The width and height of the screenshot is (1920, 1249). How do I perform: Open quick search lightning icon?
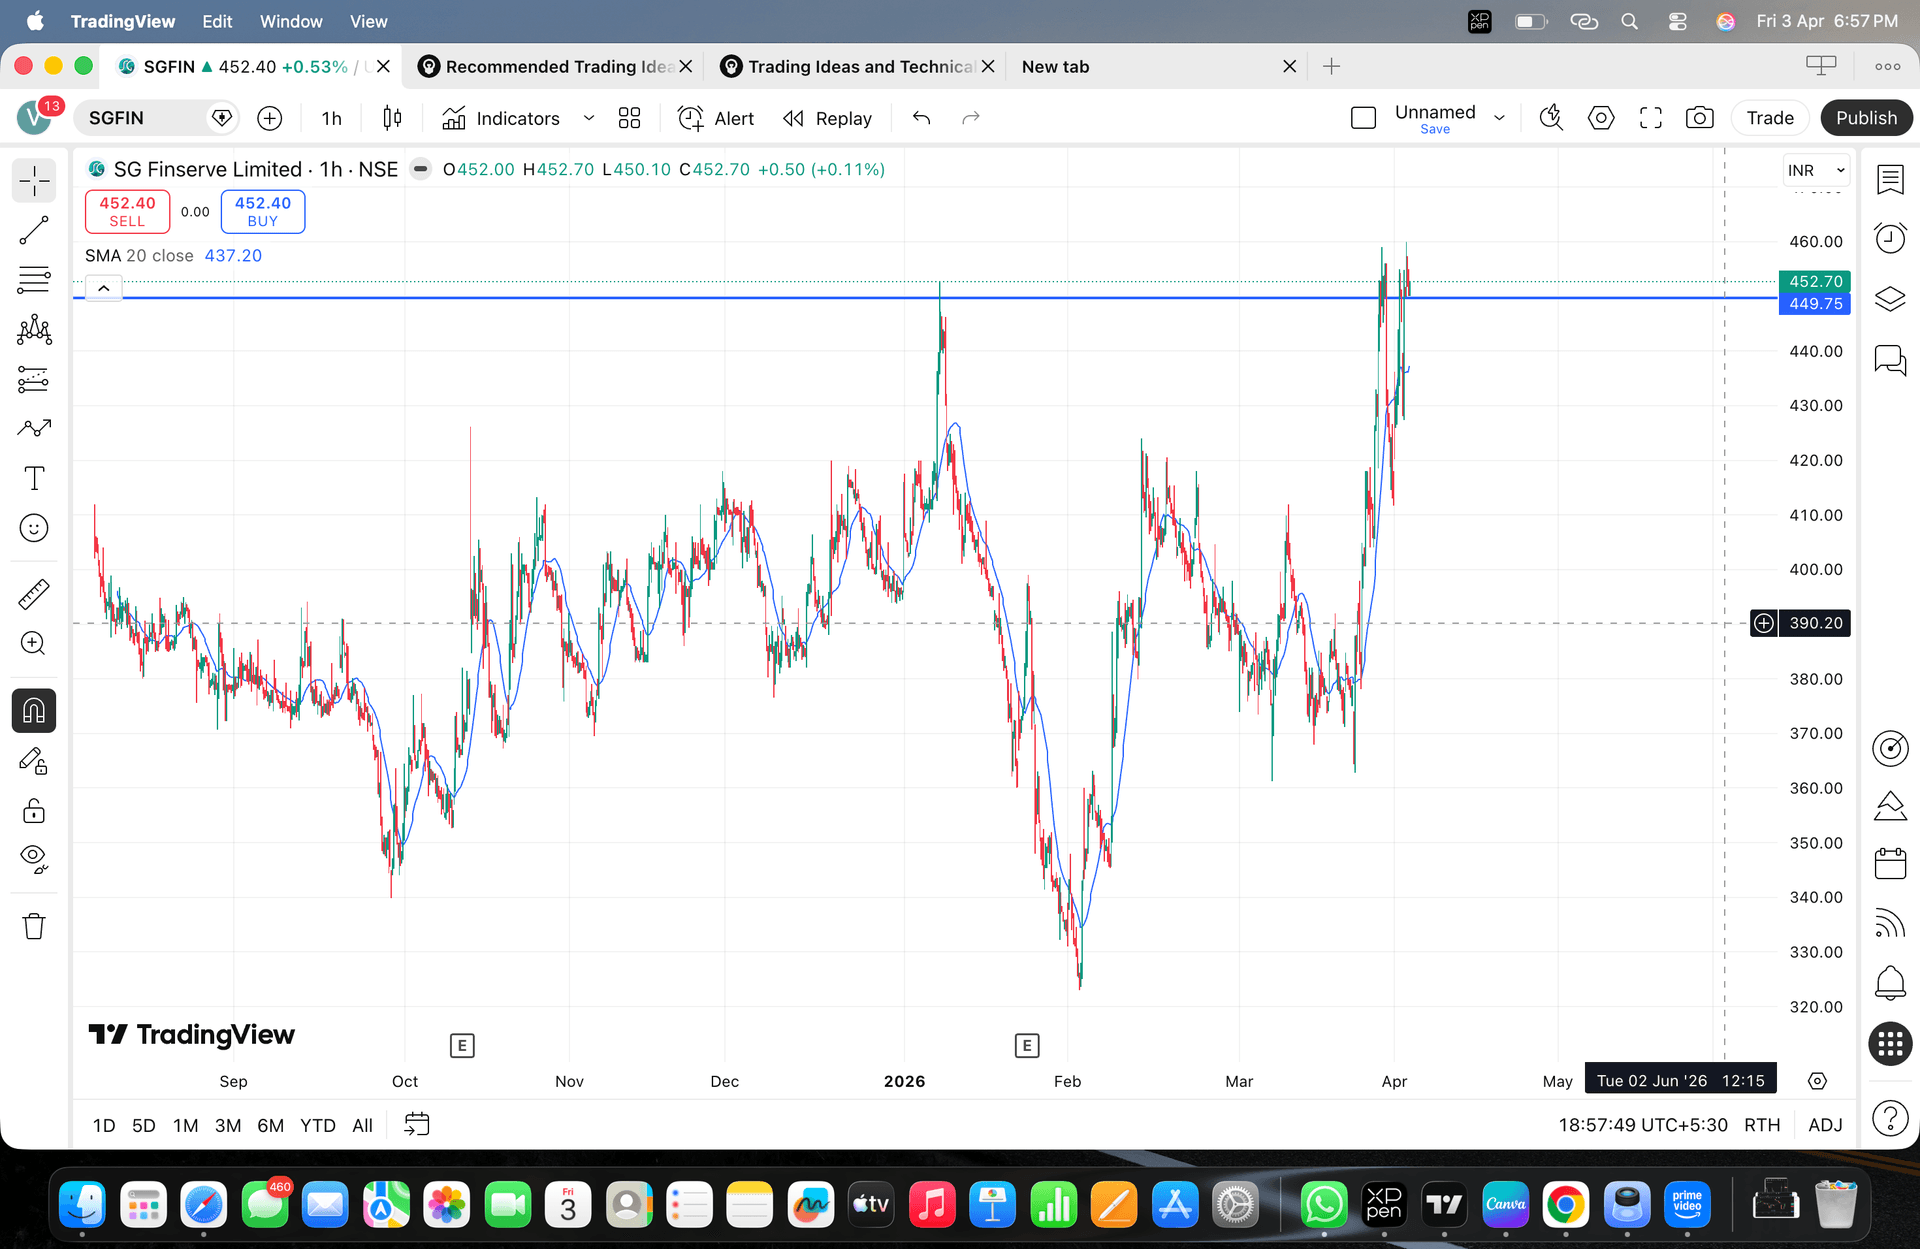(x=1551, y=118)
